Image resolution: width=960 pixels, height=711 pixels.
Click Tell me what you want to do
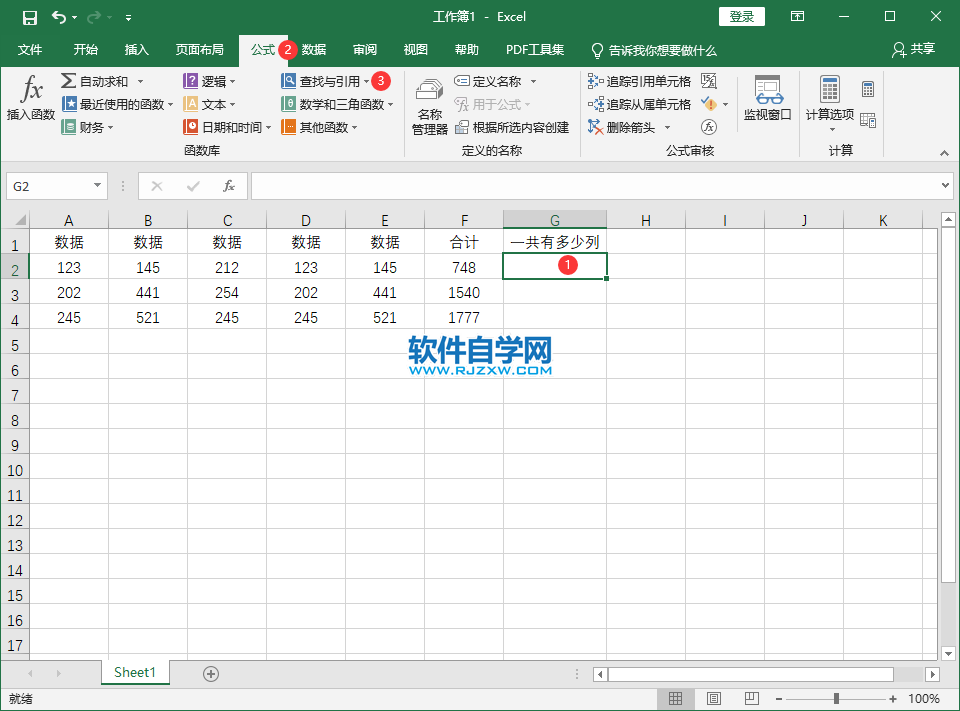tap(654, 50)
